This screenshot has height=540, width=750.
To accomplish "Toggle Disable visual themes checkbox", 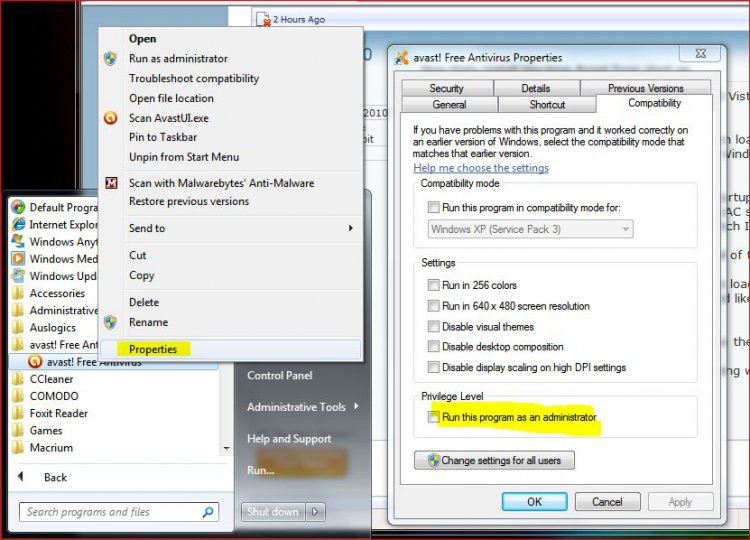I will click(x=433, y=326).
